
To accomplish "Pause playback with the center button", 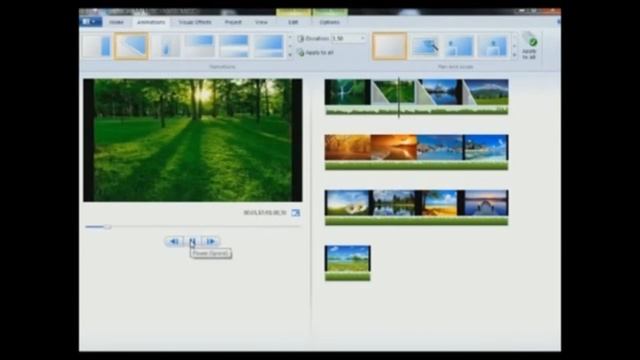I will pos(192,242).
